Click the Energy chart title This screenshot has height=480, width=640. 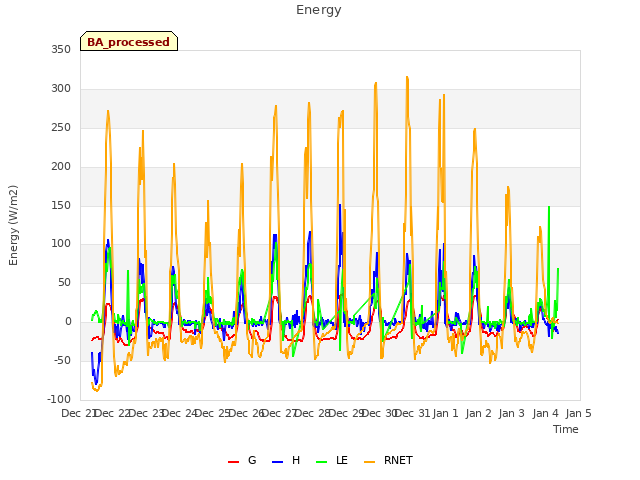coord(319,10)
